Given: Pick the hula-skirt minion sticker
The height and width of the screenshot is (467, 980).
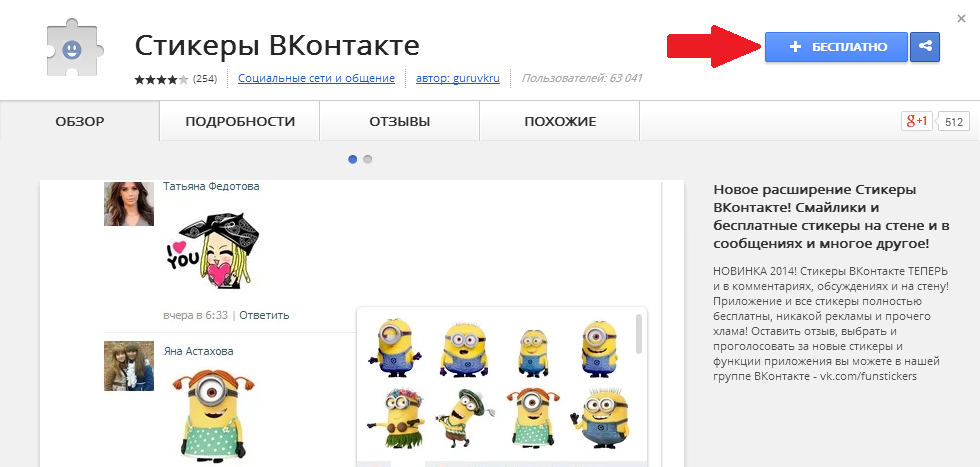Looking at the screenshot, I should [394, 419].
